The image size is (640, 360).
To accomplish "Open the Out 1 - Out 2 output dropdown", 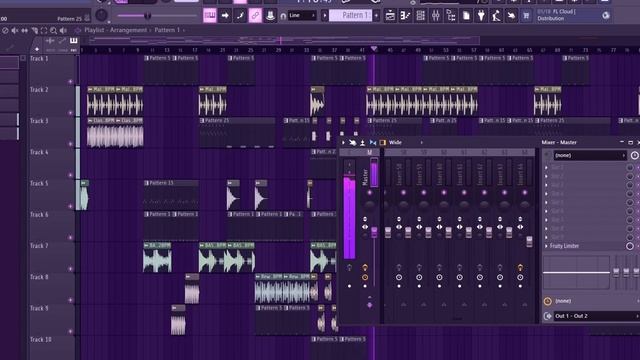I will click(597, 316).
